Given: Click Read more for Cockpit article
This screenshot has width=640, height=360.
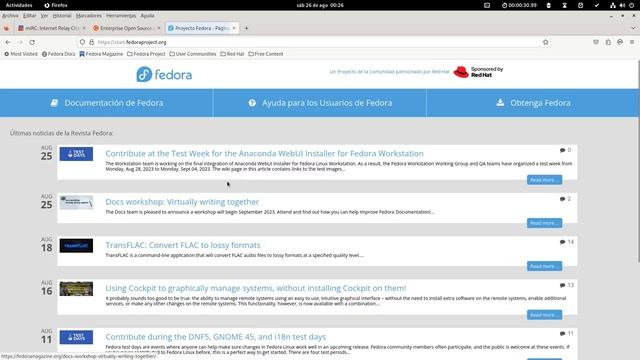Looking at the screenshot, I should point(544,315).
